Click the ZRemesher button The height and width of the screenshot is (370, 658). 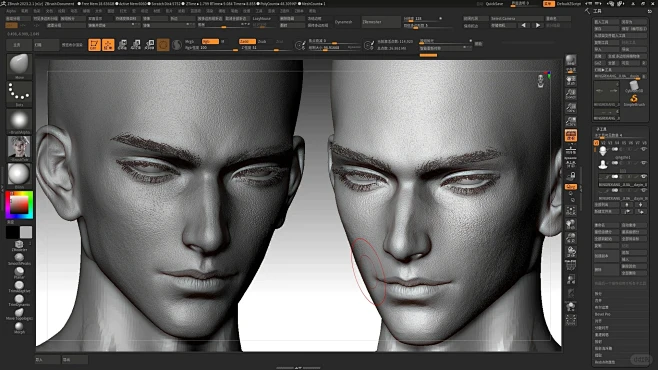click(380, 22)
